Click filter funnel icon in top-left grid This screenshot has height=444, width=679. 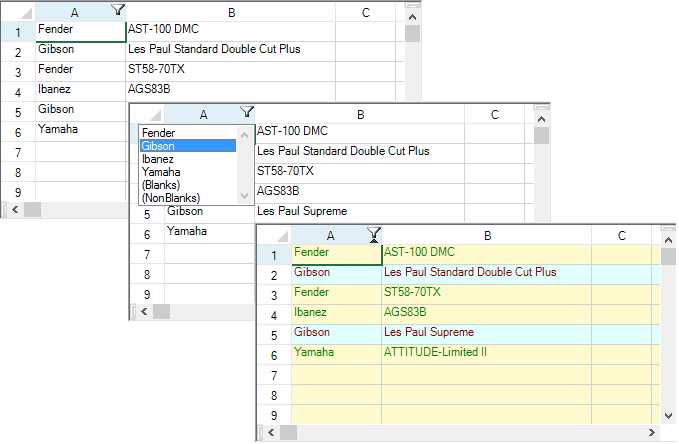click(x=119, y=11)
